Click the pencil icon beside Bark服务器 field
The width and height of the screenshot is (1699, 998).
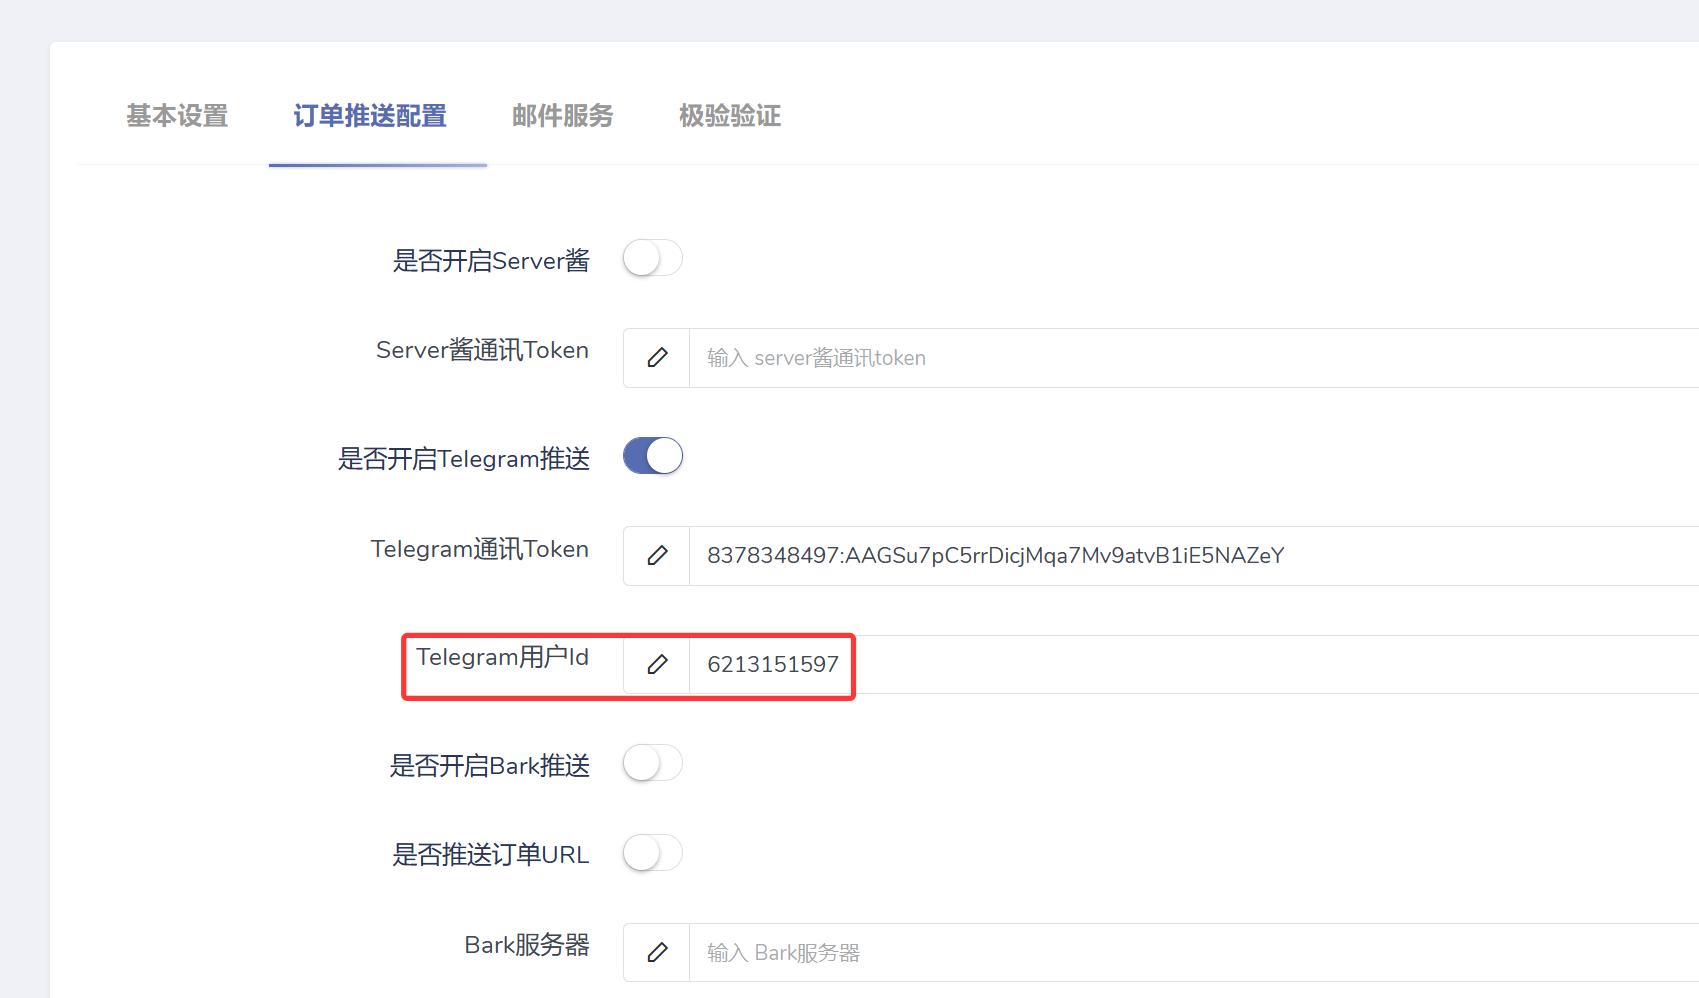[x=657, y=952]
